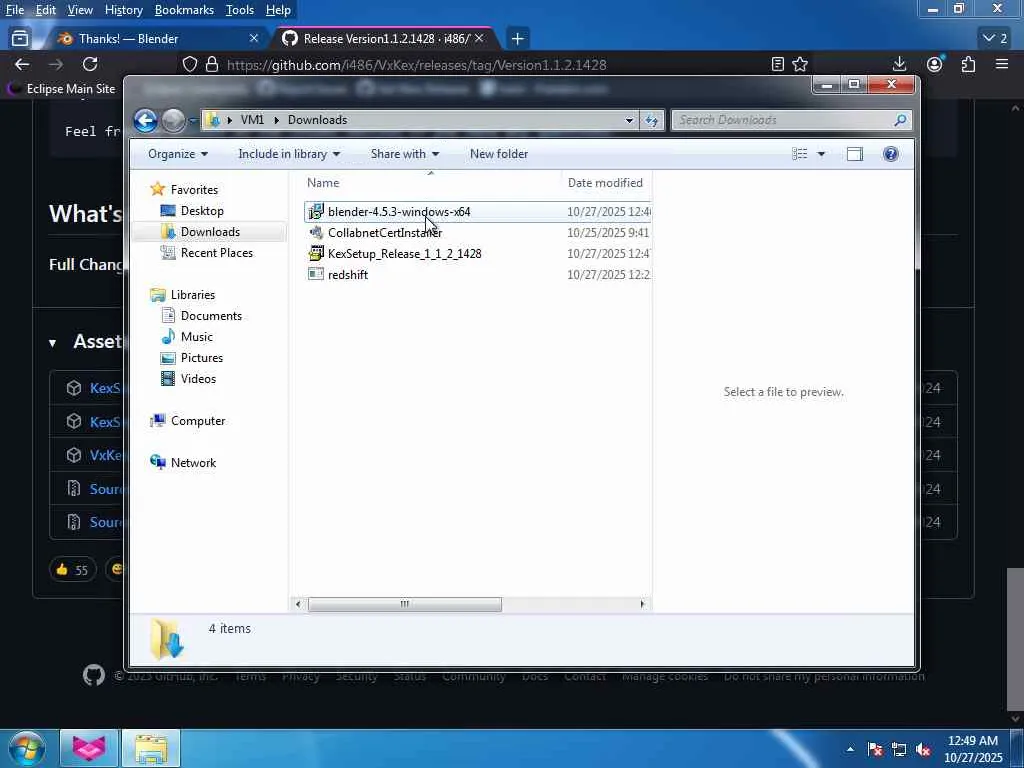Refresh the Downloads folder view
The width and height of the screenshot is (1024, 768).
652,120
